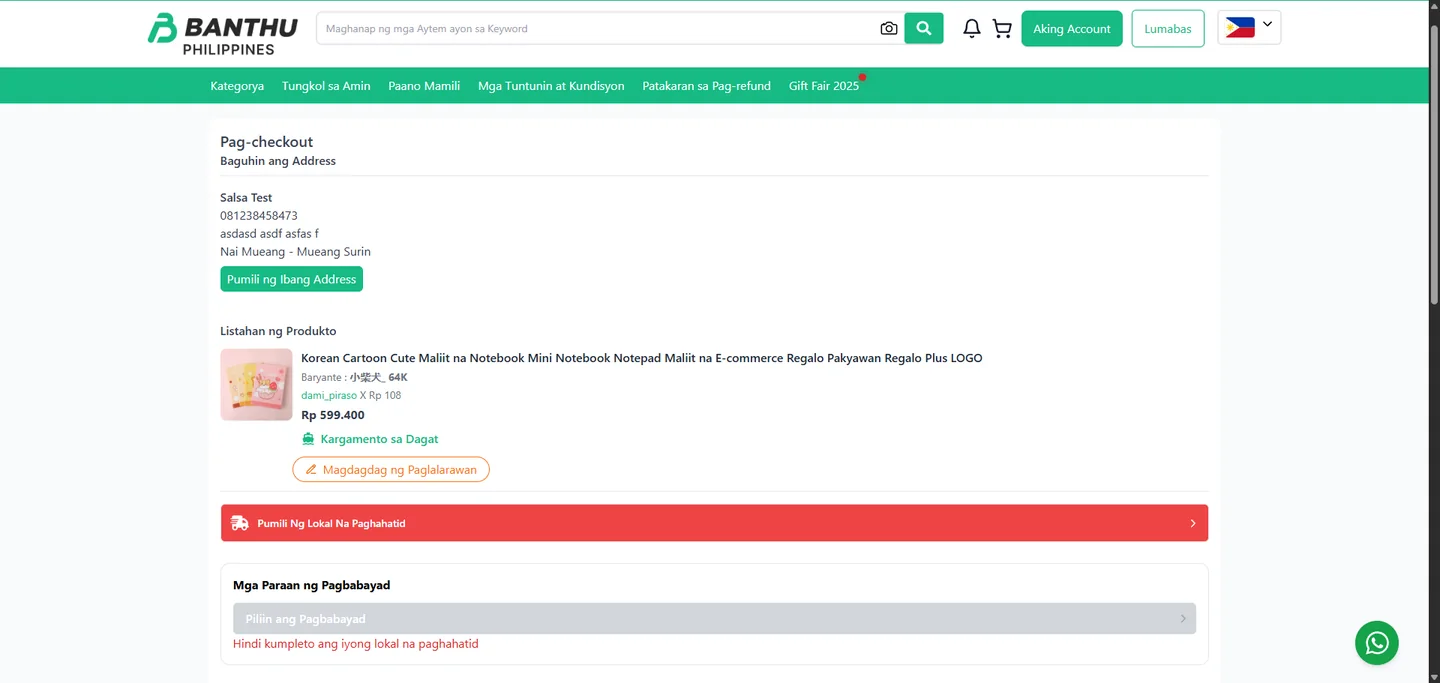Go to Tungkol sa Amin
This screenshot has height=683, width=1440.
326,86
